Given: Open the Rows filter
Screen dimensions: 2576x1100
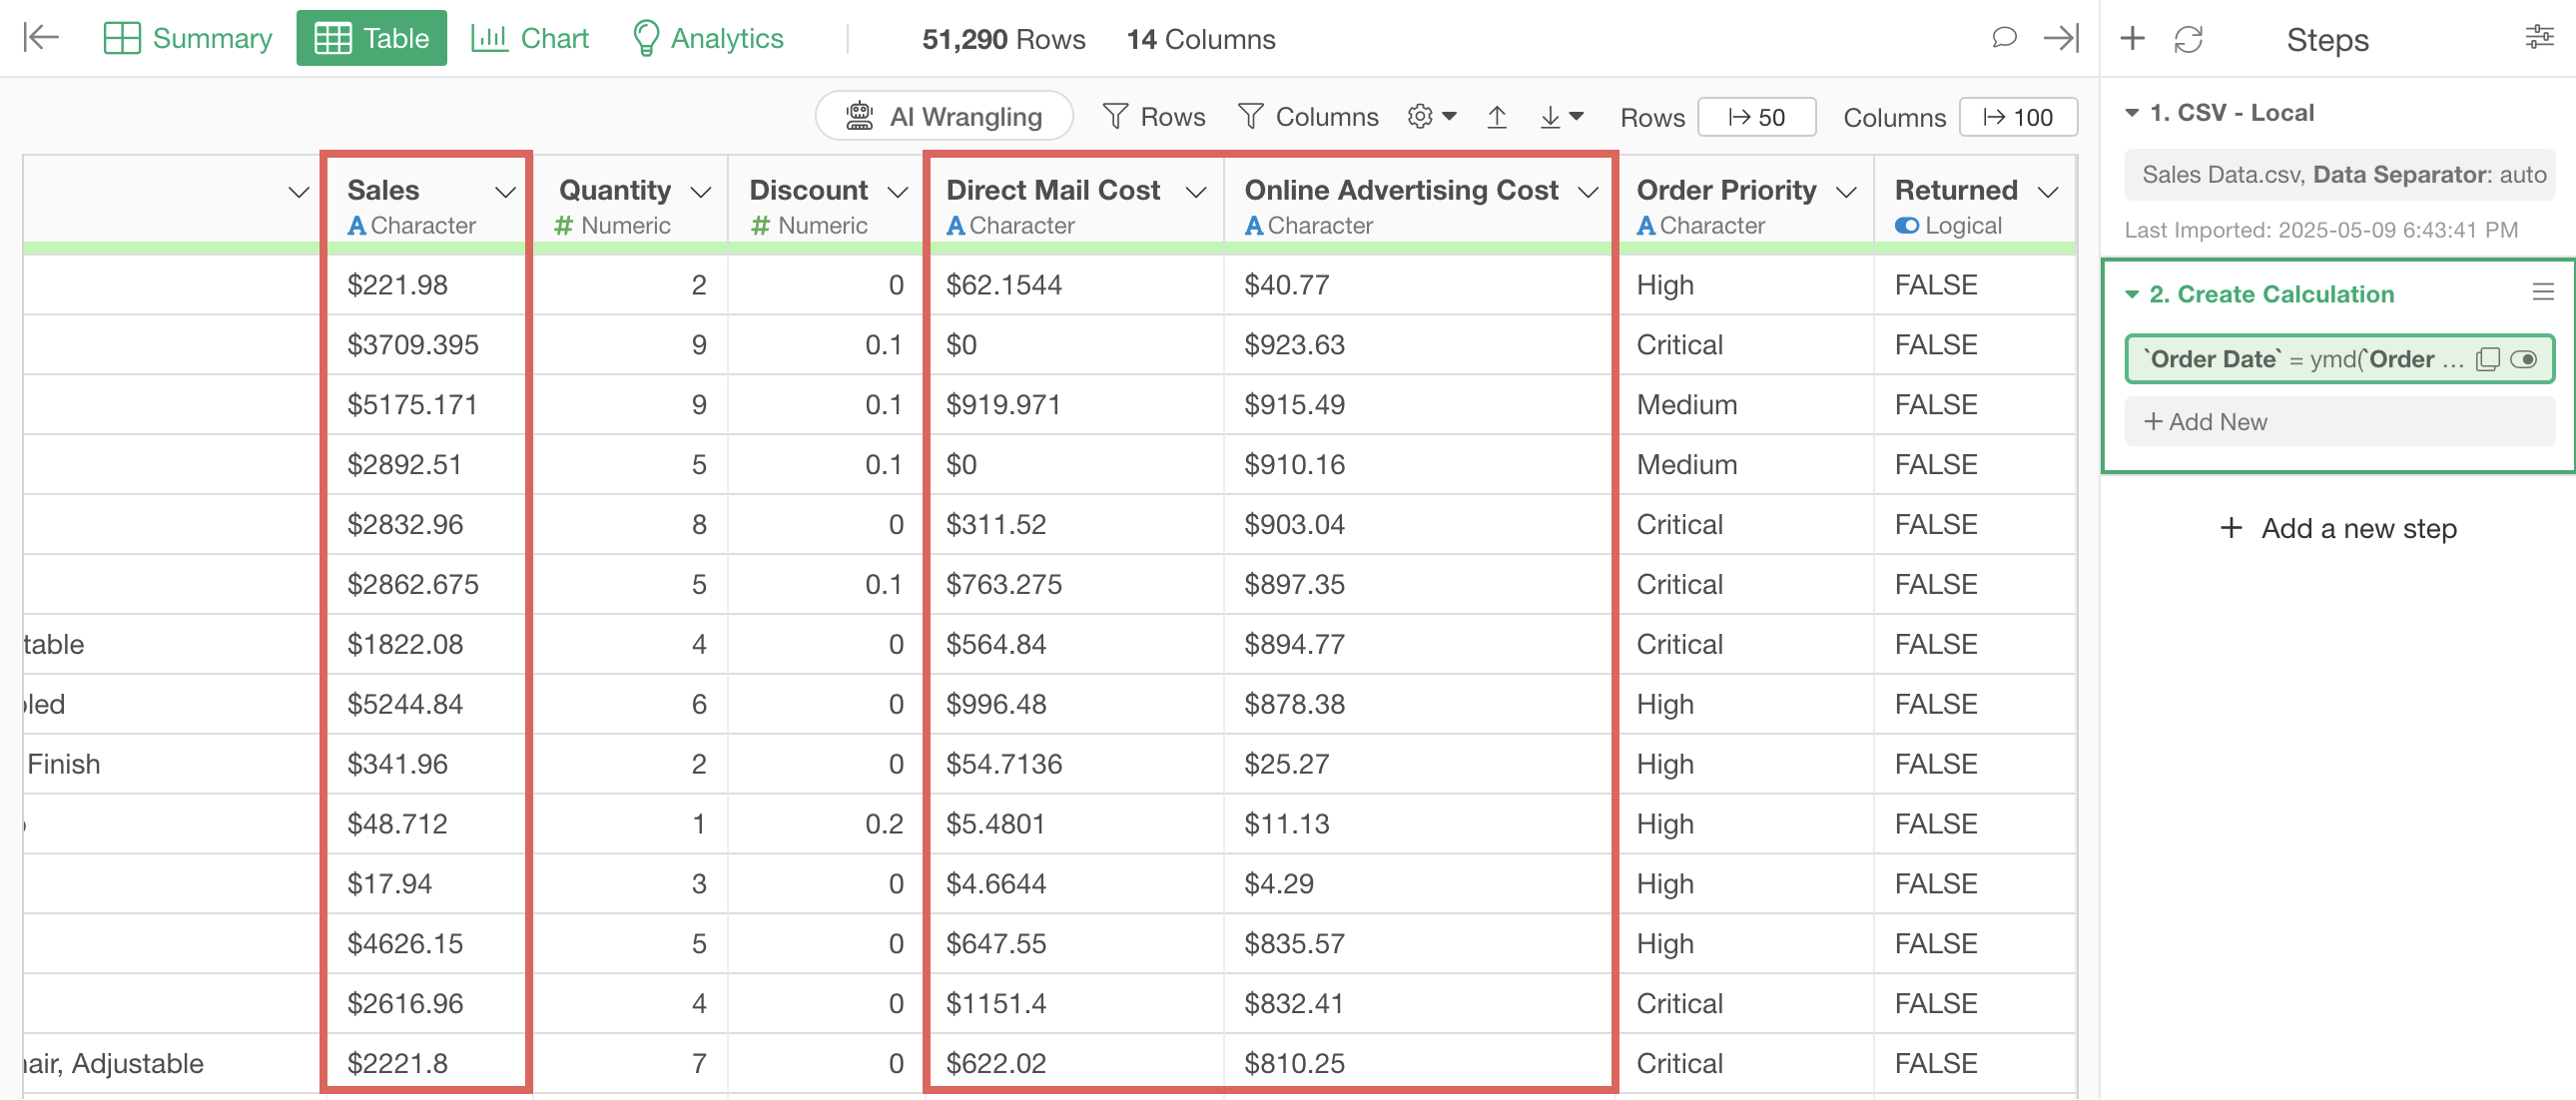Looking at the screenshot, I should 1154,117.
